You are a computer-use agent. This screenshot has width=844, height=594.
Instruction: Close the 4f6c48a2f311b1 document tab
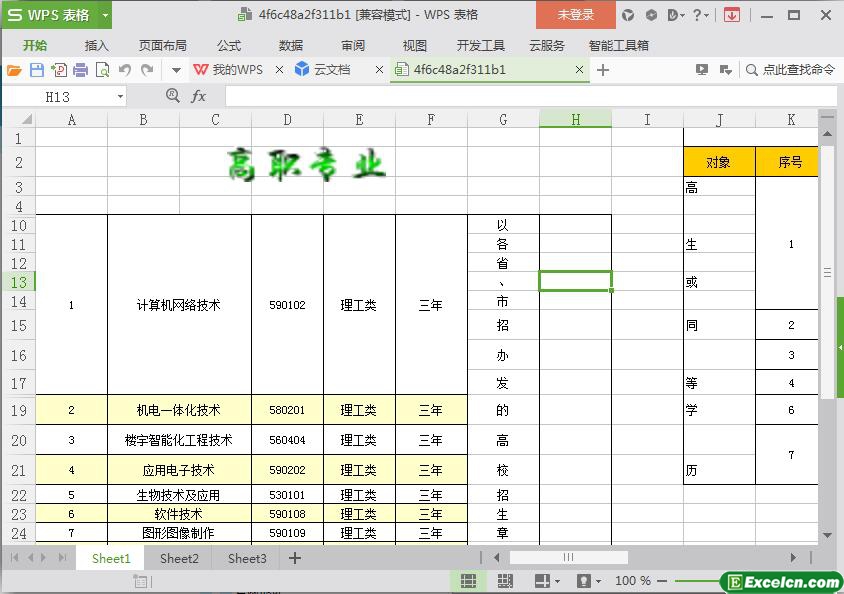(579, 70)
